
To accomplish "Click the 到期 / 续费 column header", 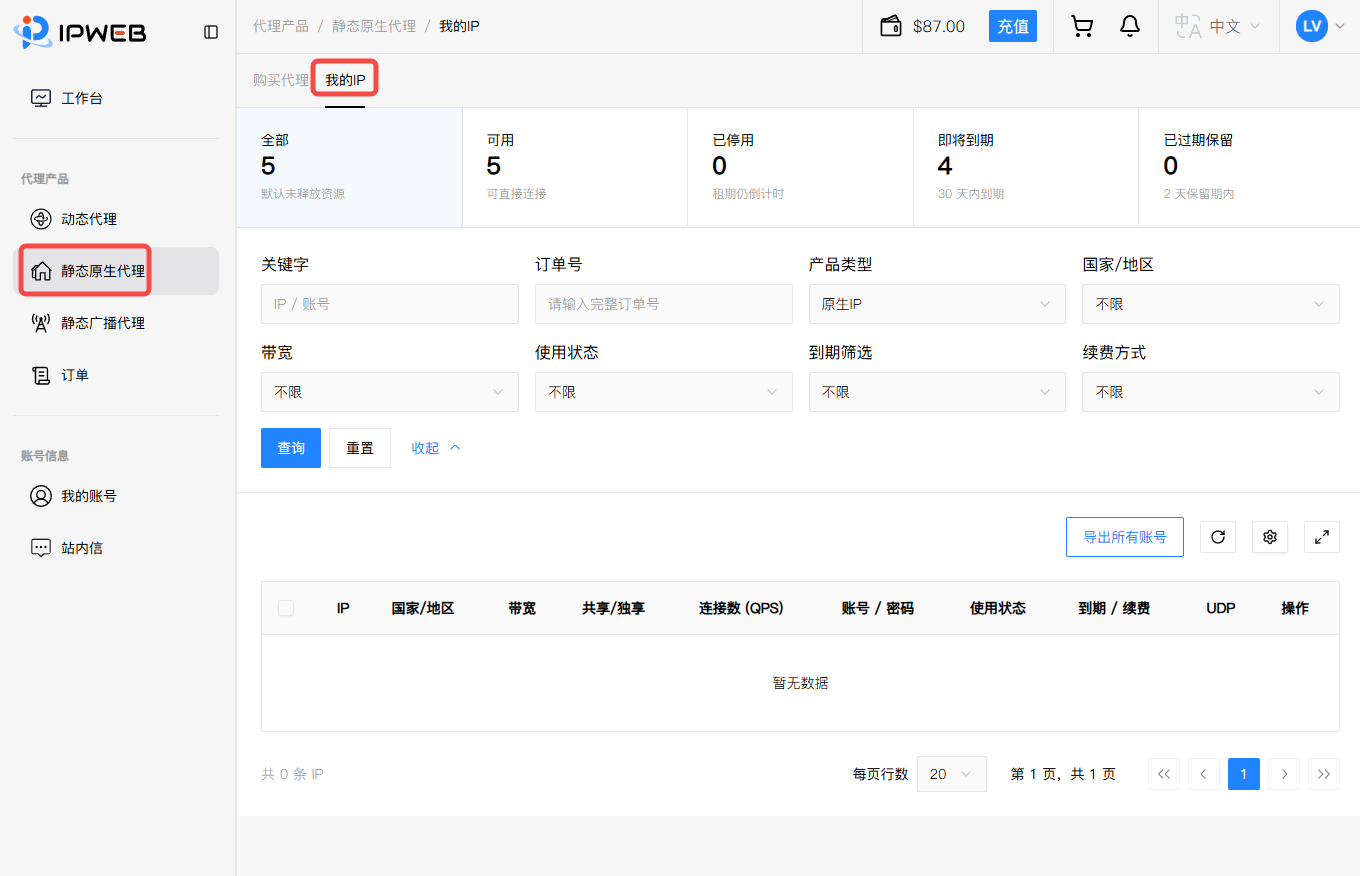I will coord(1114,608).
